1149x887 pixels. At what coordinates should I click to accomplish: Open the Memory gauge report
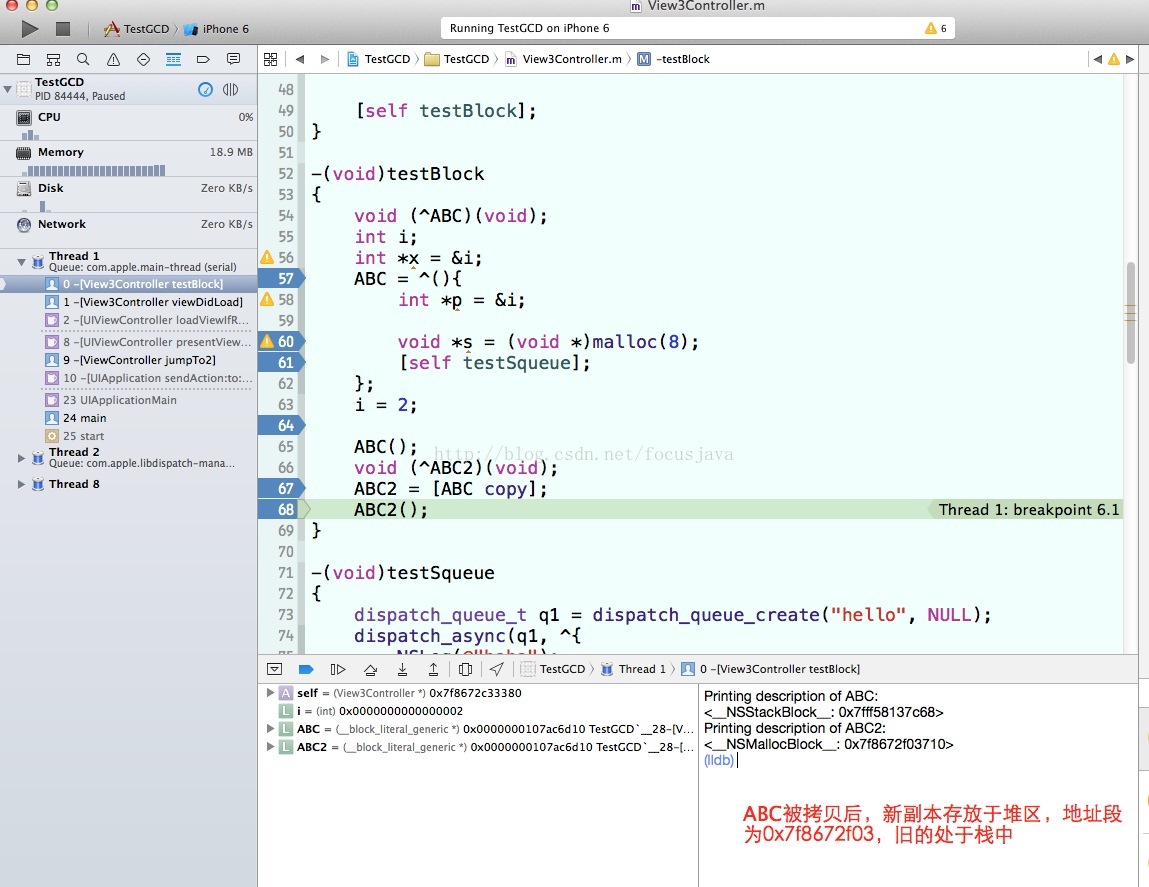(128, 159)
